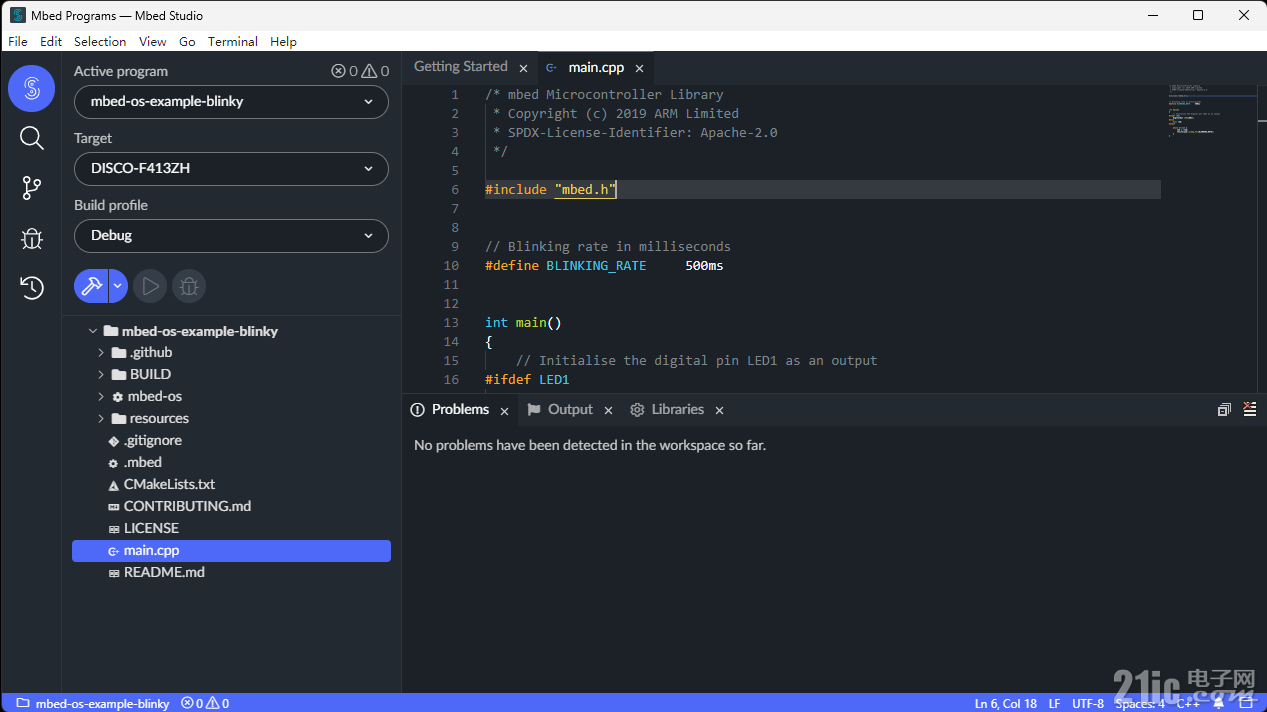
Task: Click UTF-8 encoding in status bar
Action: (x=1088, y=704)
